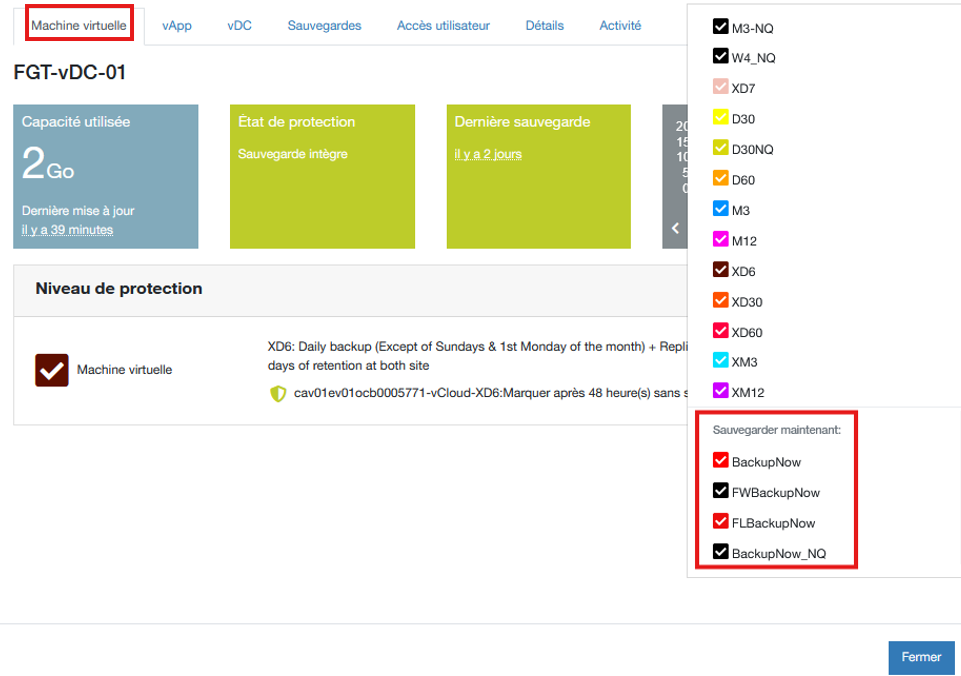This screenshot has width=961, height=676.
Task: Click the Fermer button
Action: [921, 657]
